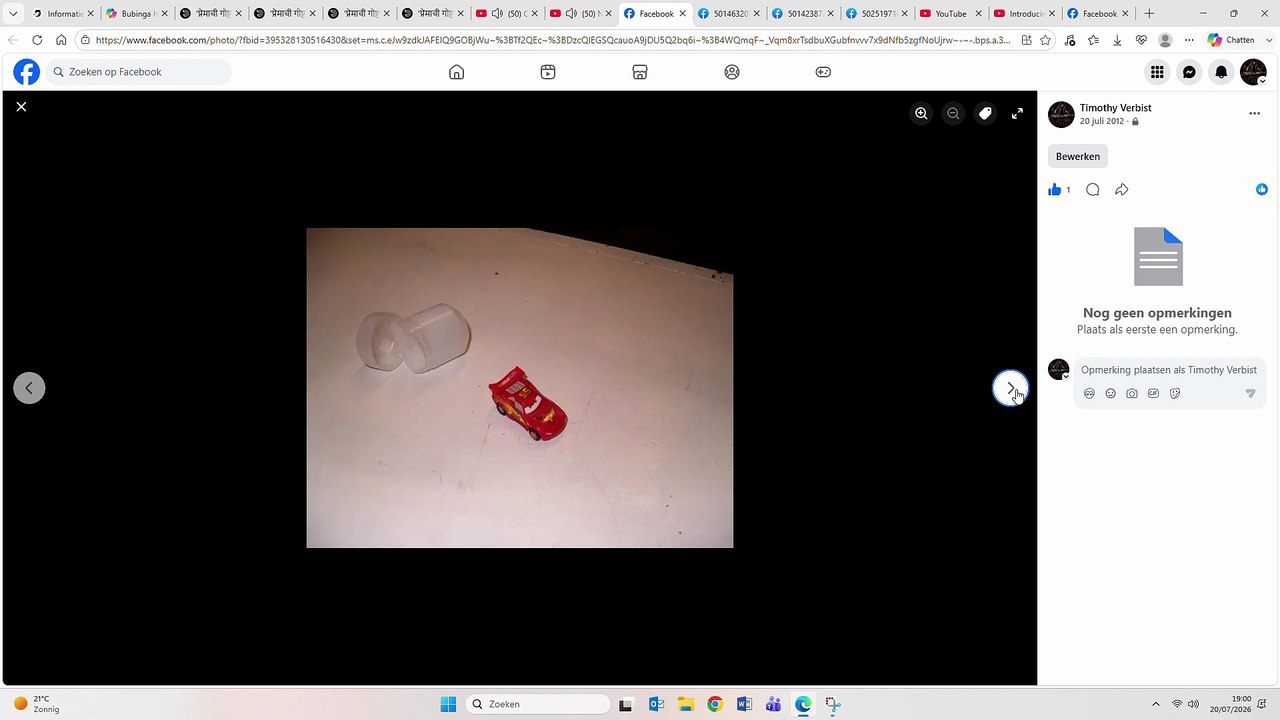The height and width of the screenshot is (720, 1280).
Task: View who reacted via the like reaction badge
Action: (x=1262, y=190)
